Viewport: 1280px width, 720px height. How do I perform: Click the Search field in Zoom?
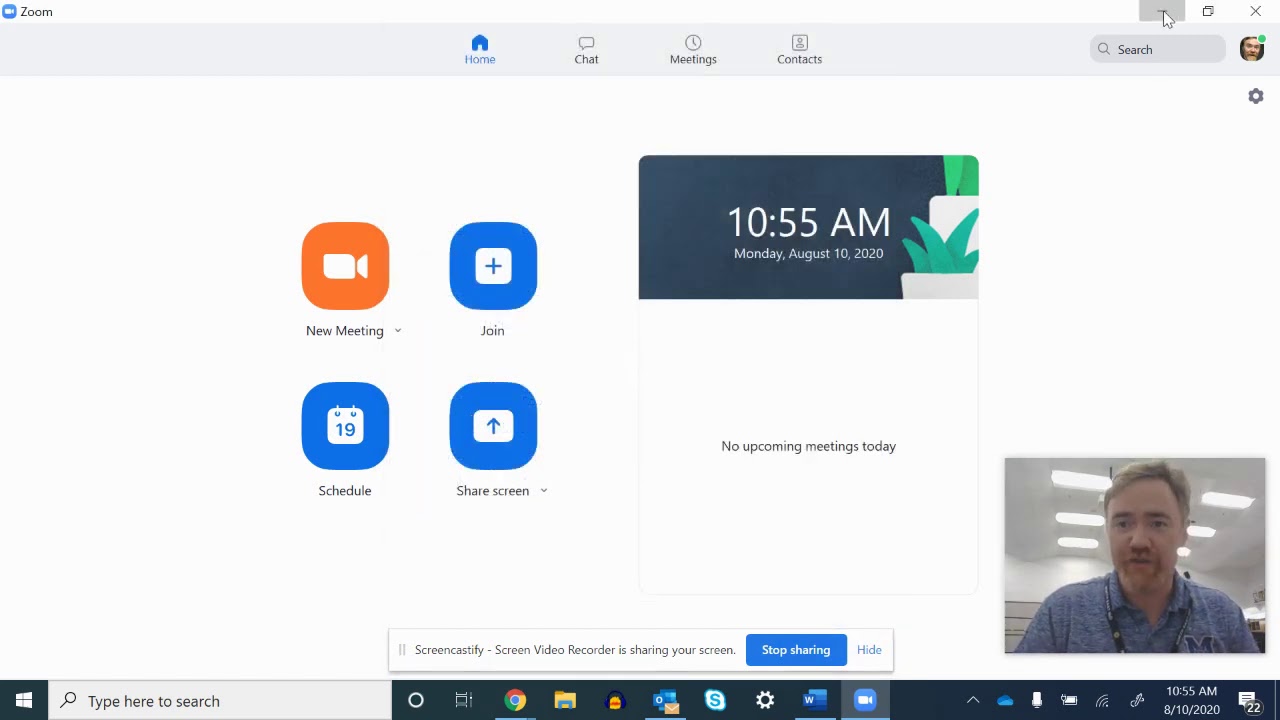point(1158,49)
